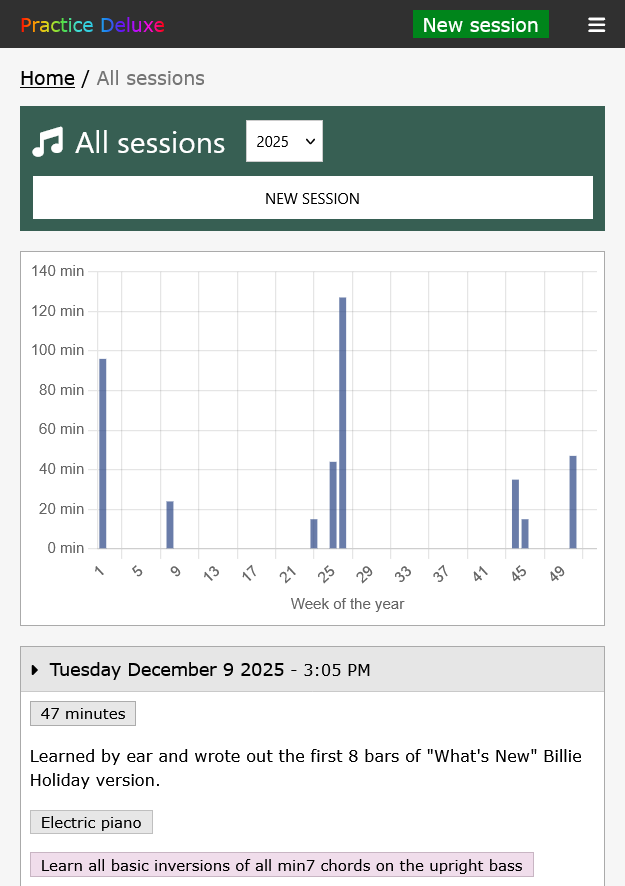
Task: Open the 2025 year dropdown
Action: (284, 142)
